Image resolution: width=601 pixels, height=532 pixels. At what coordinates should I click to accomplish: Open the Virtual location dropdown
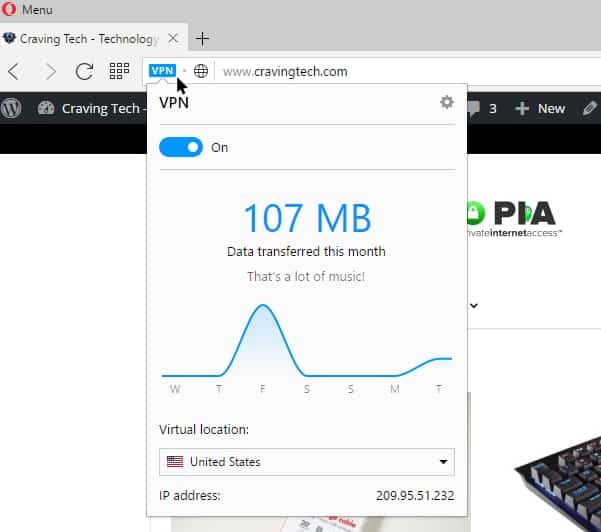(x=307, y=462)
